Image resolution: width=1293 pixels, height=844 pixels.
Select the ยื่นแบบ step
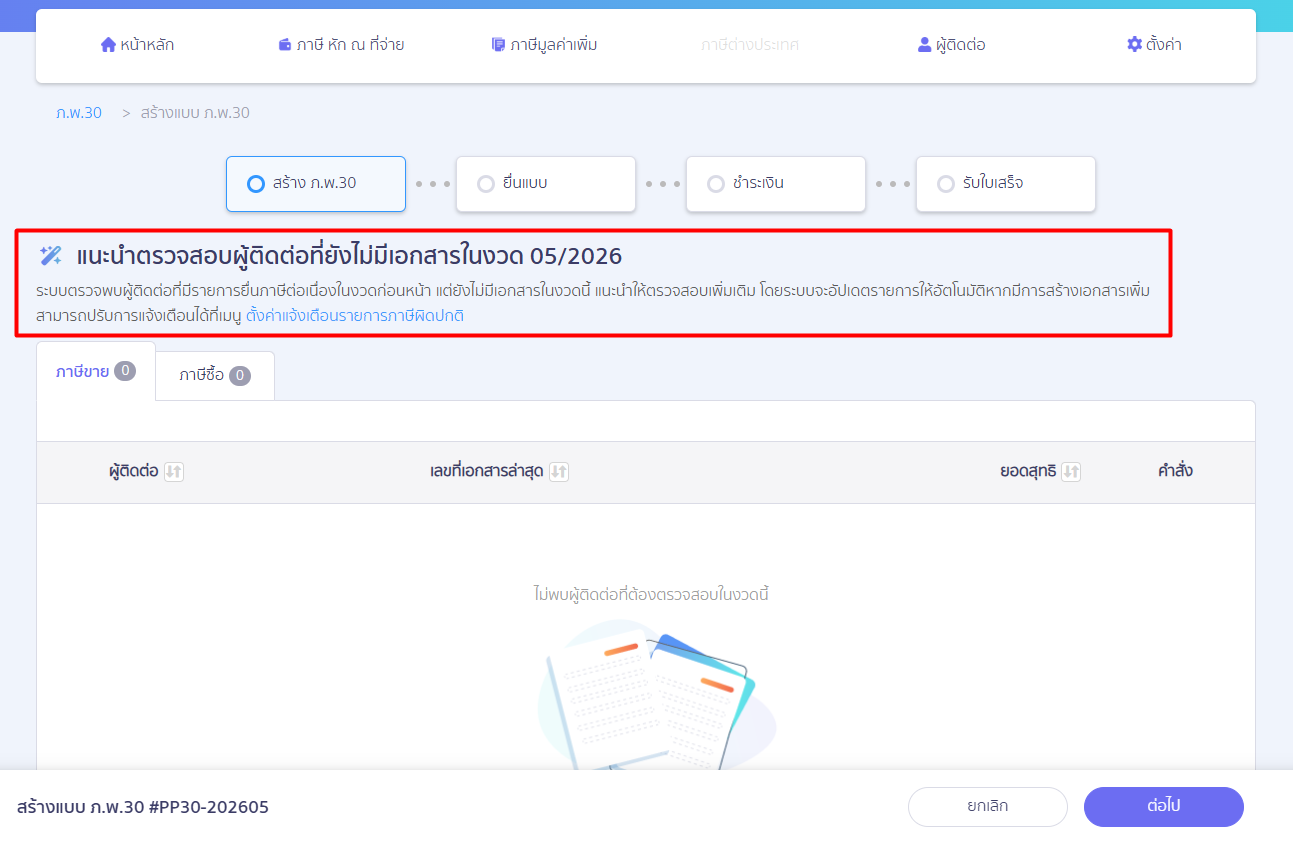tap(546, 184)
